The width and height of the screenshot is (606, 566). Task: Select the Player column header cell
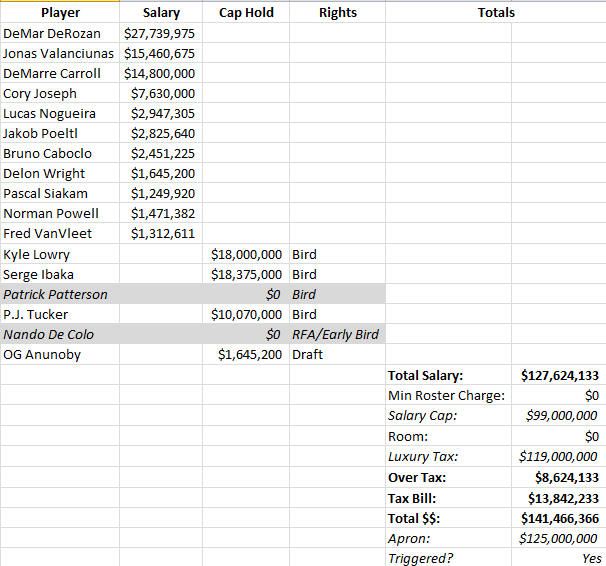(60, 13)
